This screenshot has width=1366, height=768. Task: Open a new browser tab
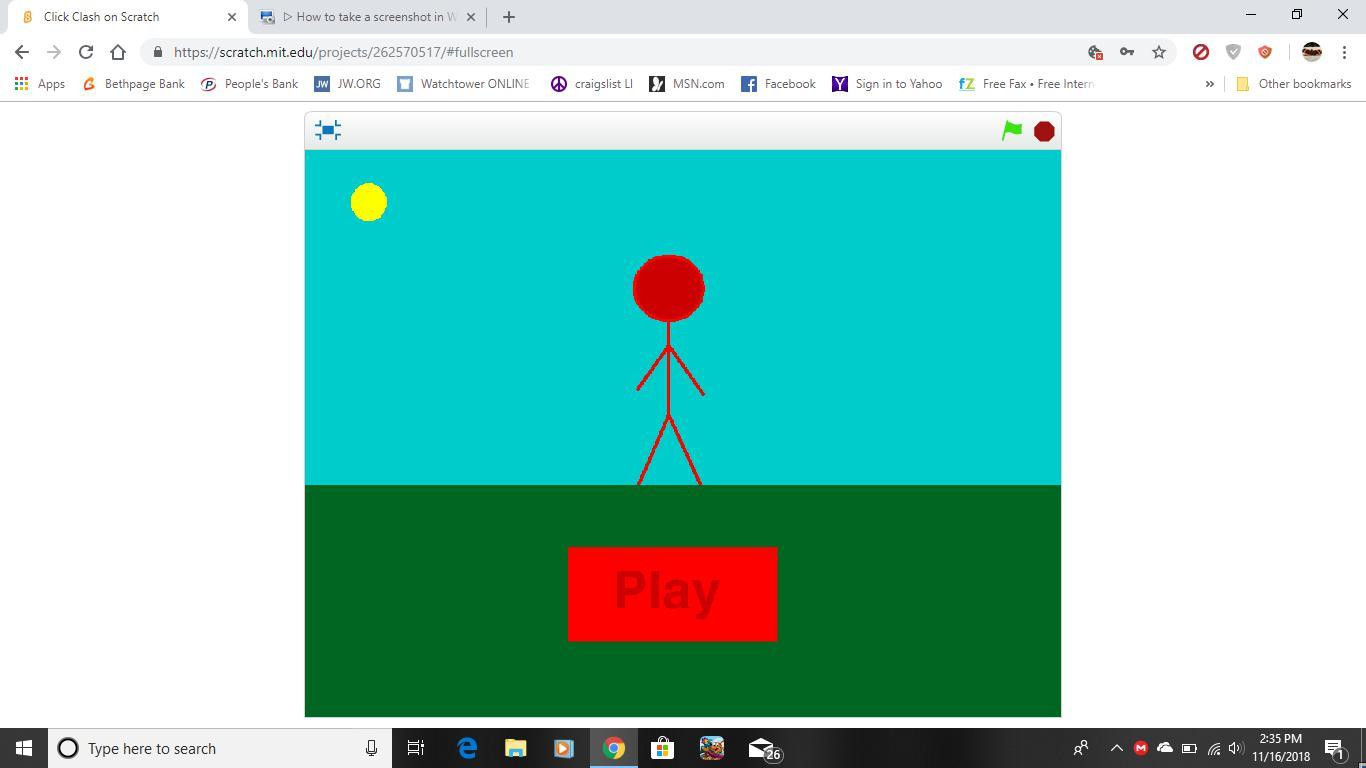[508, 17]
